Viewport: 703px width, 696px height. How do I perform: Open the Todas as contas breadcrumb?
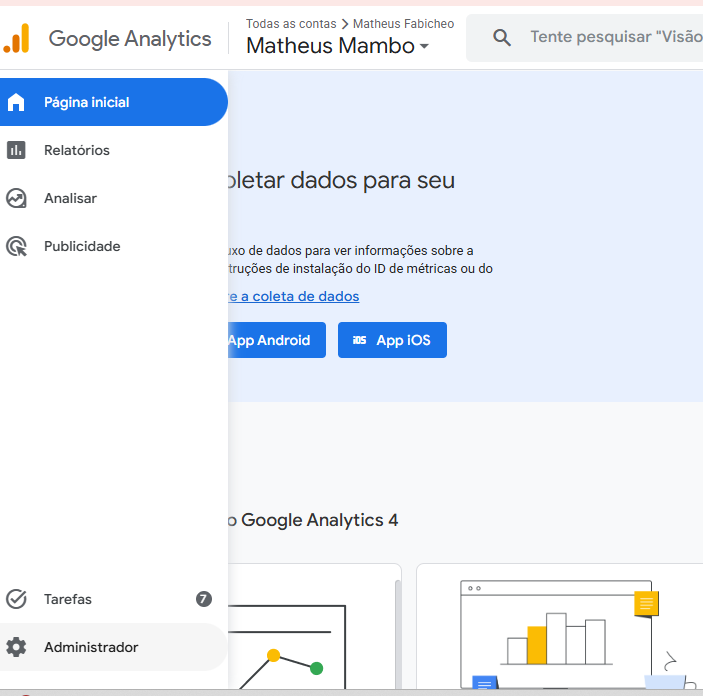(291, 24)
